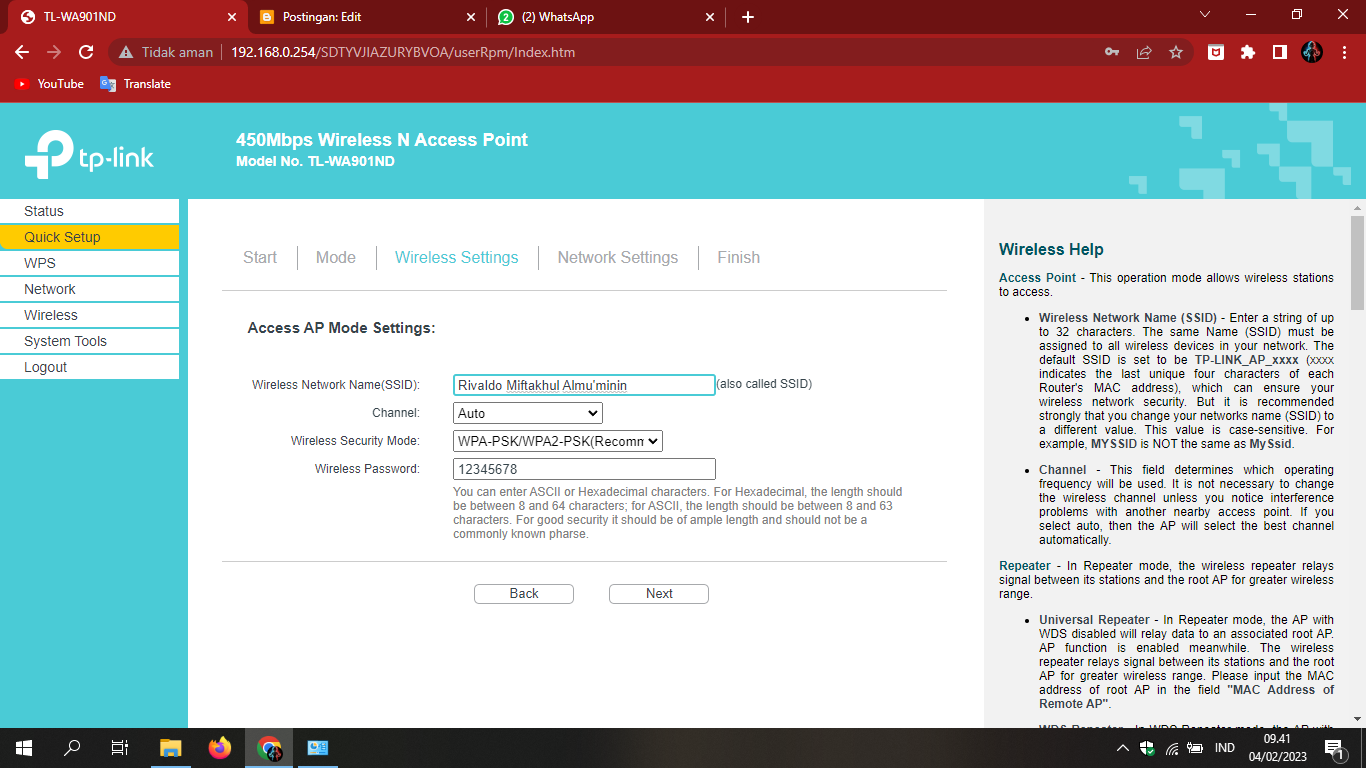Close the Postingan: Edit tab
Screen dimensions: 1366x768
point(471,17)
